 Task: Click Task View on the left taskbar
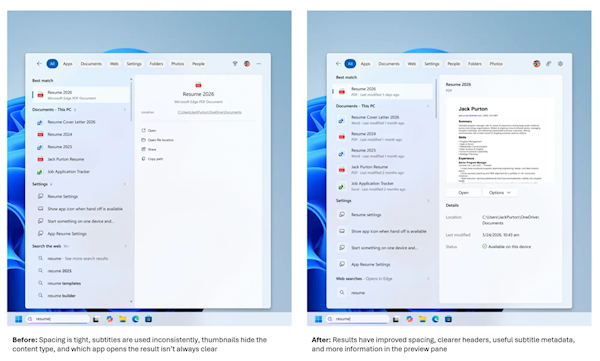point(96,319)
